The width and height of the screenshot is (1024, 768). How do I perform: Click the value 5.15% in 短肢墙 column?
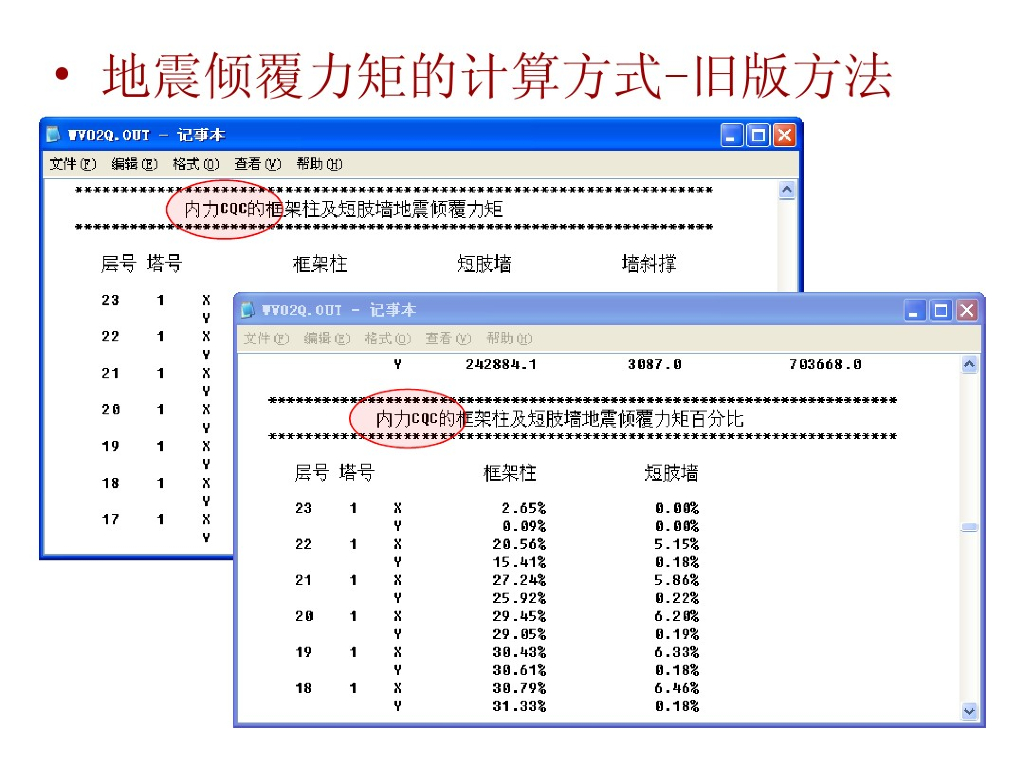pos(677,544)
